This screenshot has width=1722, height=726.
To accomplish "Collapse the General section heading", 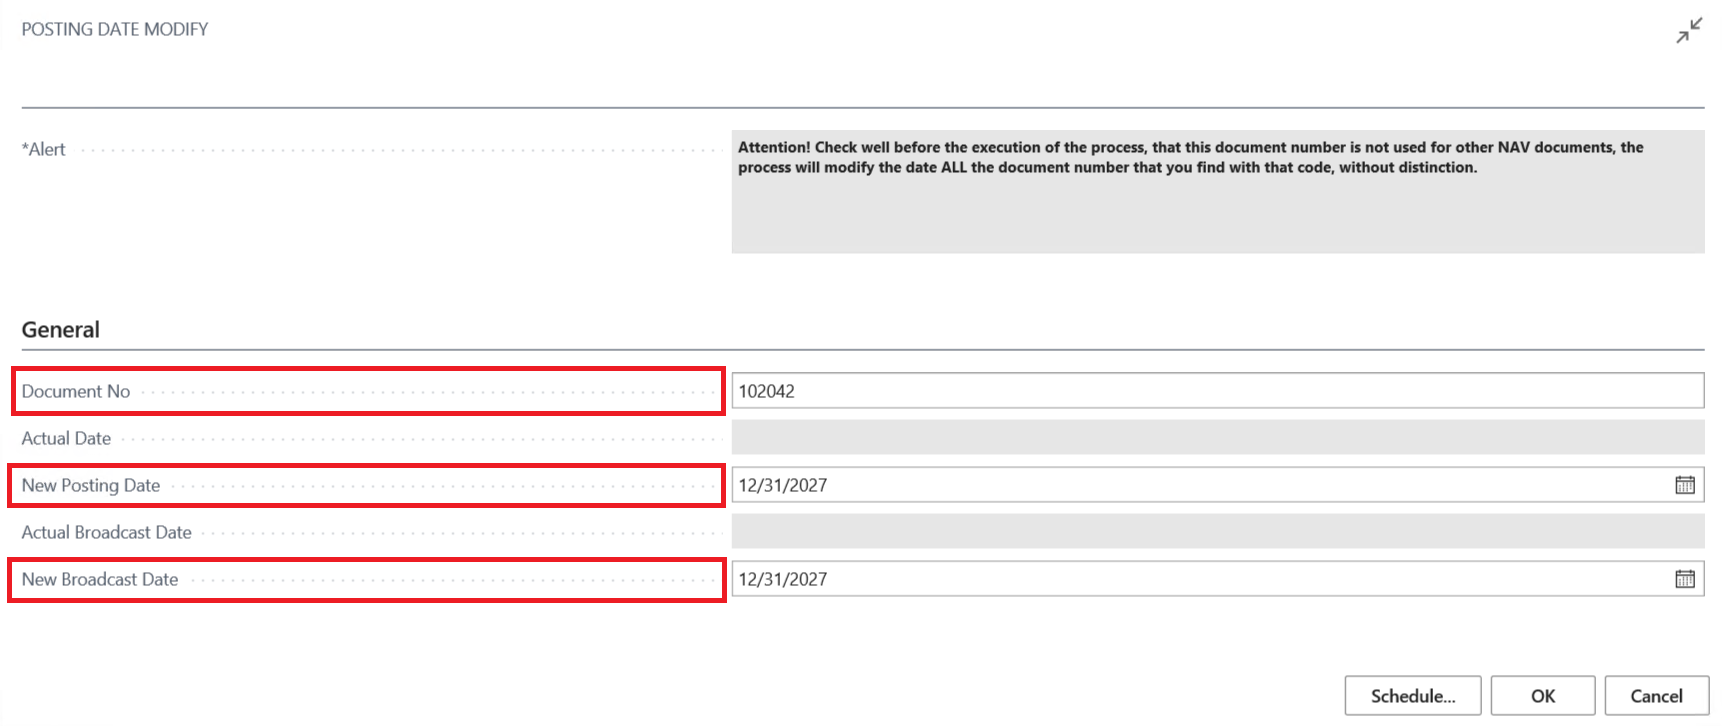I will click(60, 330).
